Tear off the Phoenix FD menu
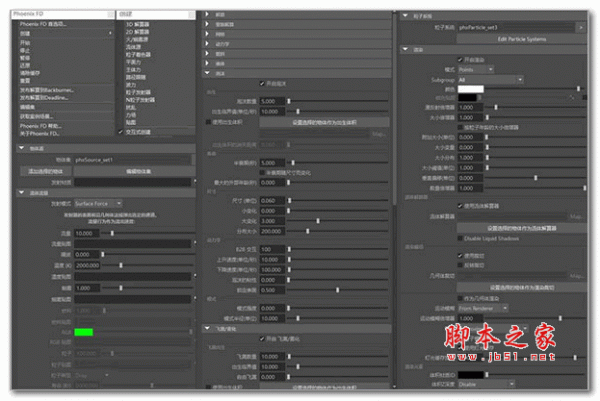 coord(111,14)
